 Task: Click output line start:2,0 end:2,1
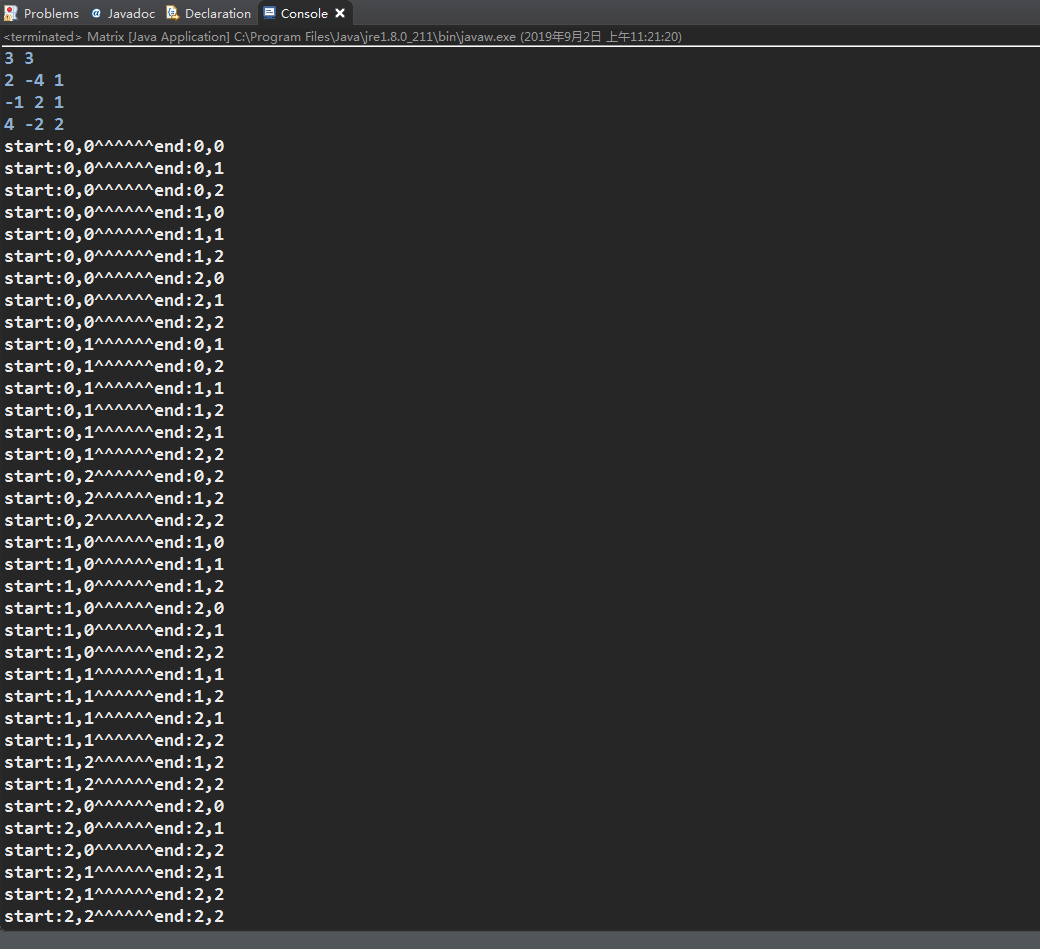[x=114, y=828]
